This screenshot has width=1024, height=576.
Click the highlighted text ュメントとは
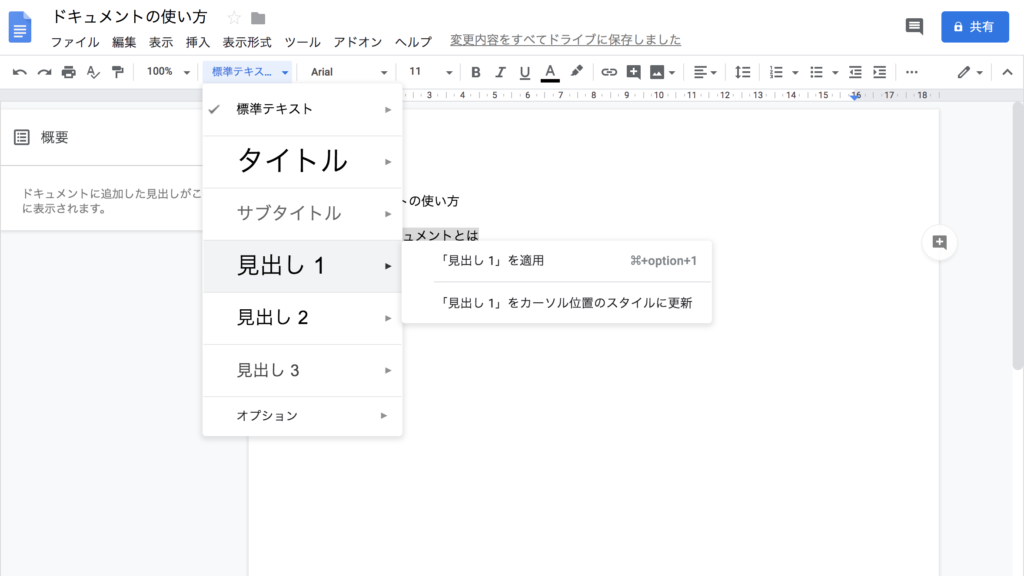tap(440, 235)
